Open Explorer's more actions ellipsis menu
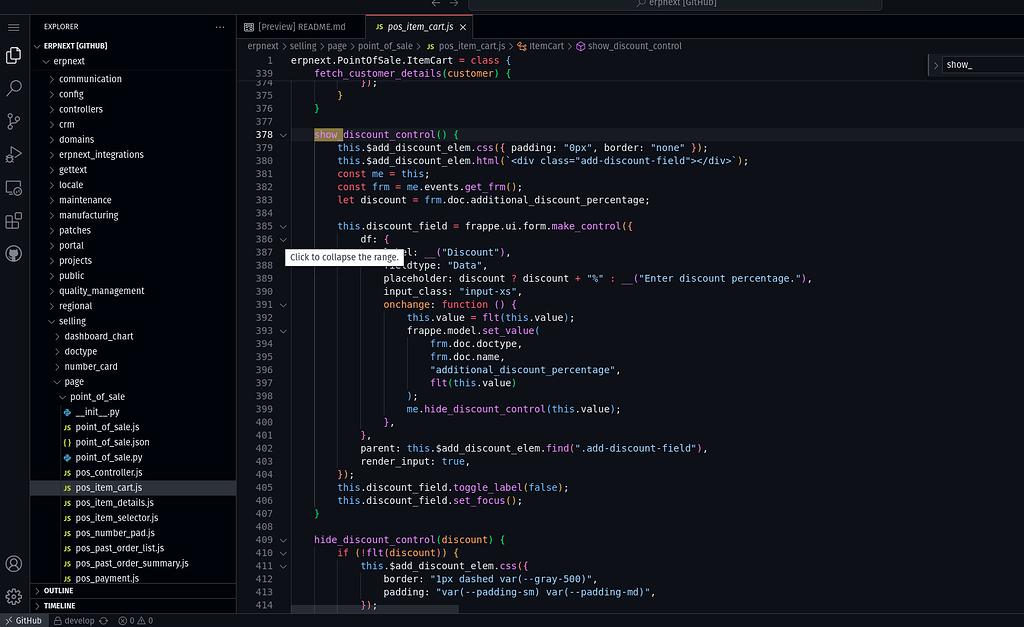 220,27
